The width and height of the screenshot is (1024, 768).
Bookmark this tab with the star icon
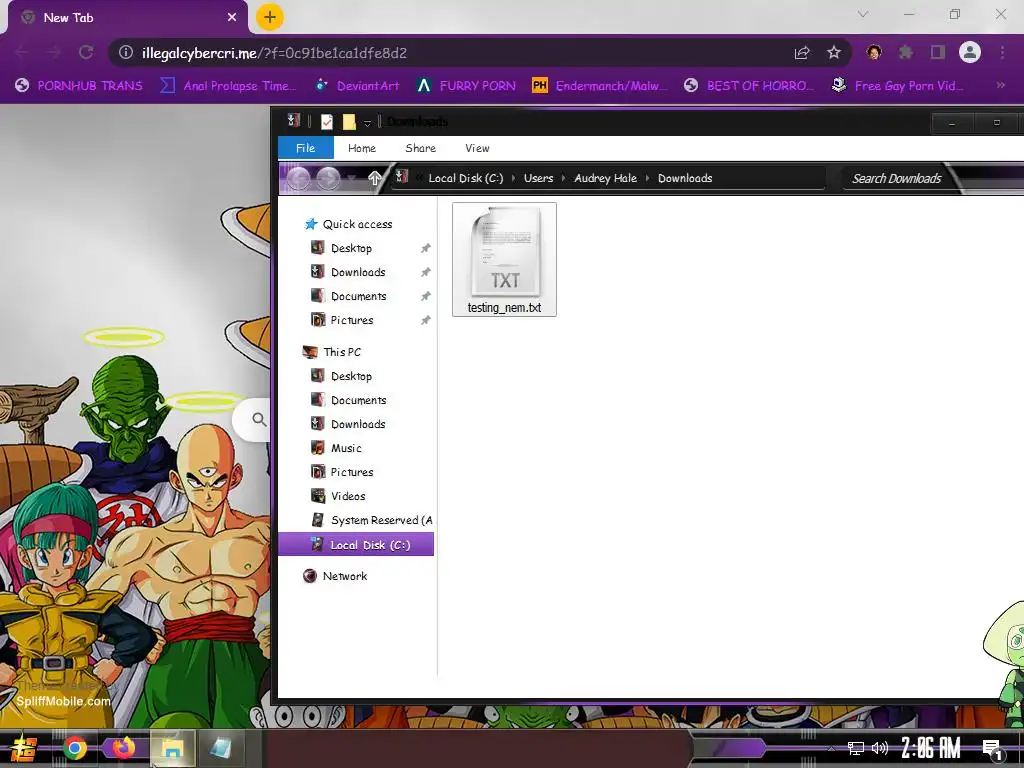[x=834, y=52]
